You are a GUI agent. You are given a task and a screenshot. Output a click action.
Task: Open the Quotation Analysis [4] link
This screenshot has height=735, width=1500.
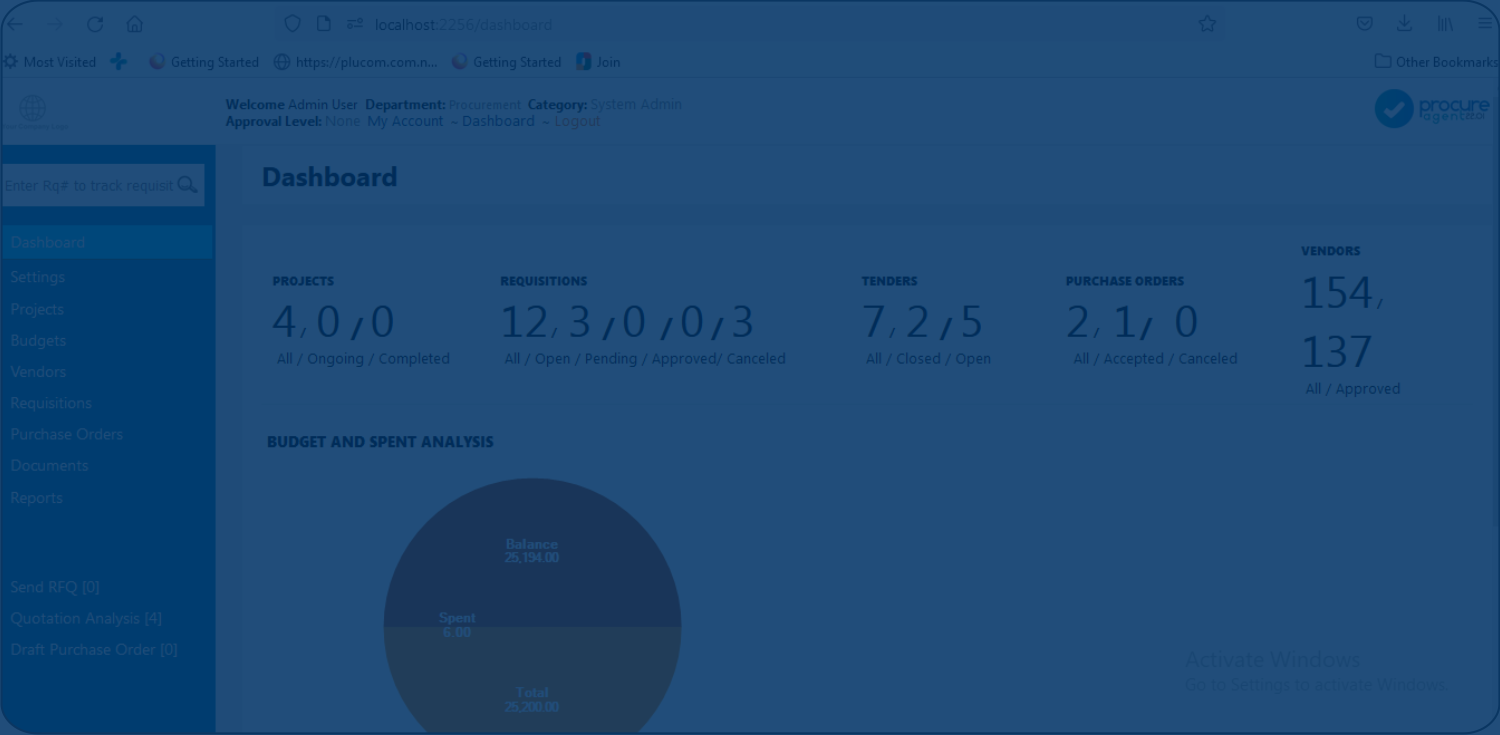(x=86, y=618)
